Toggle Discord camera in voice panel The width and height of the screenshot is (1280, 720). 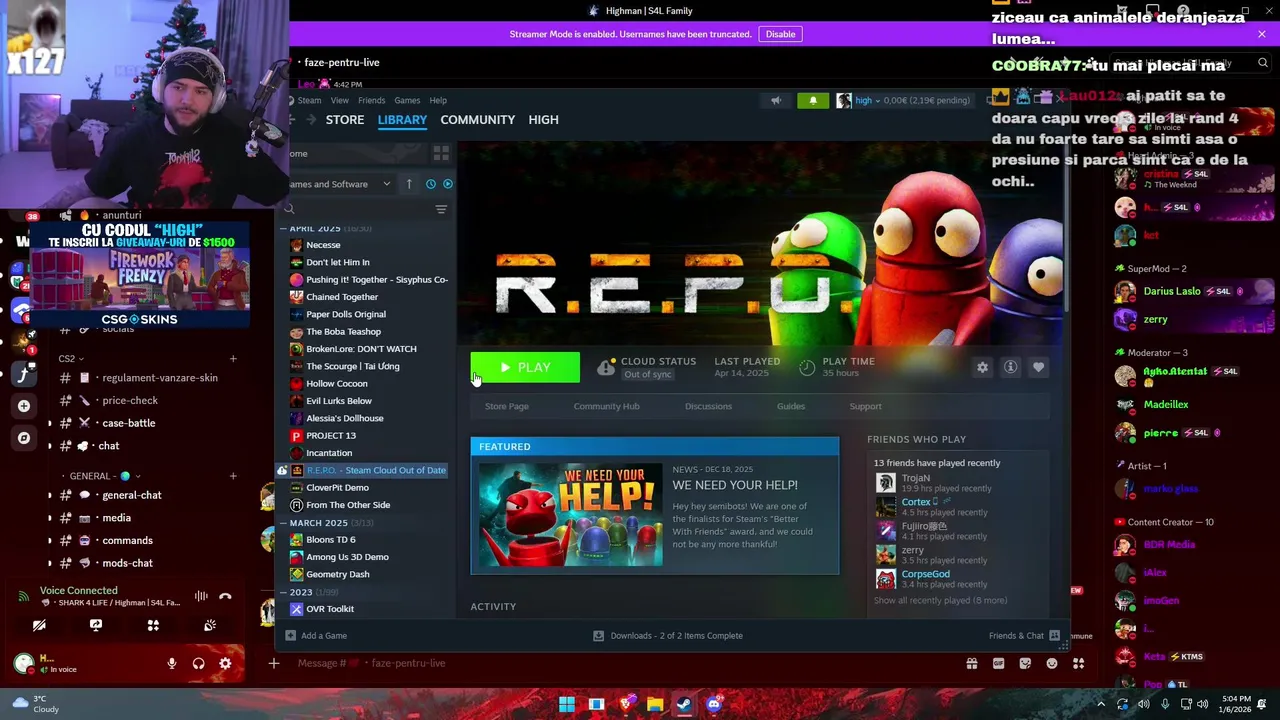point(39,625)
